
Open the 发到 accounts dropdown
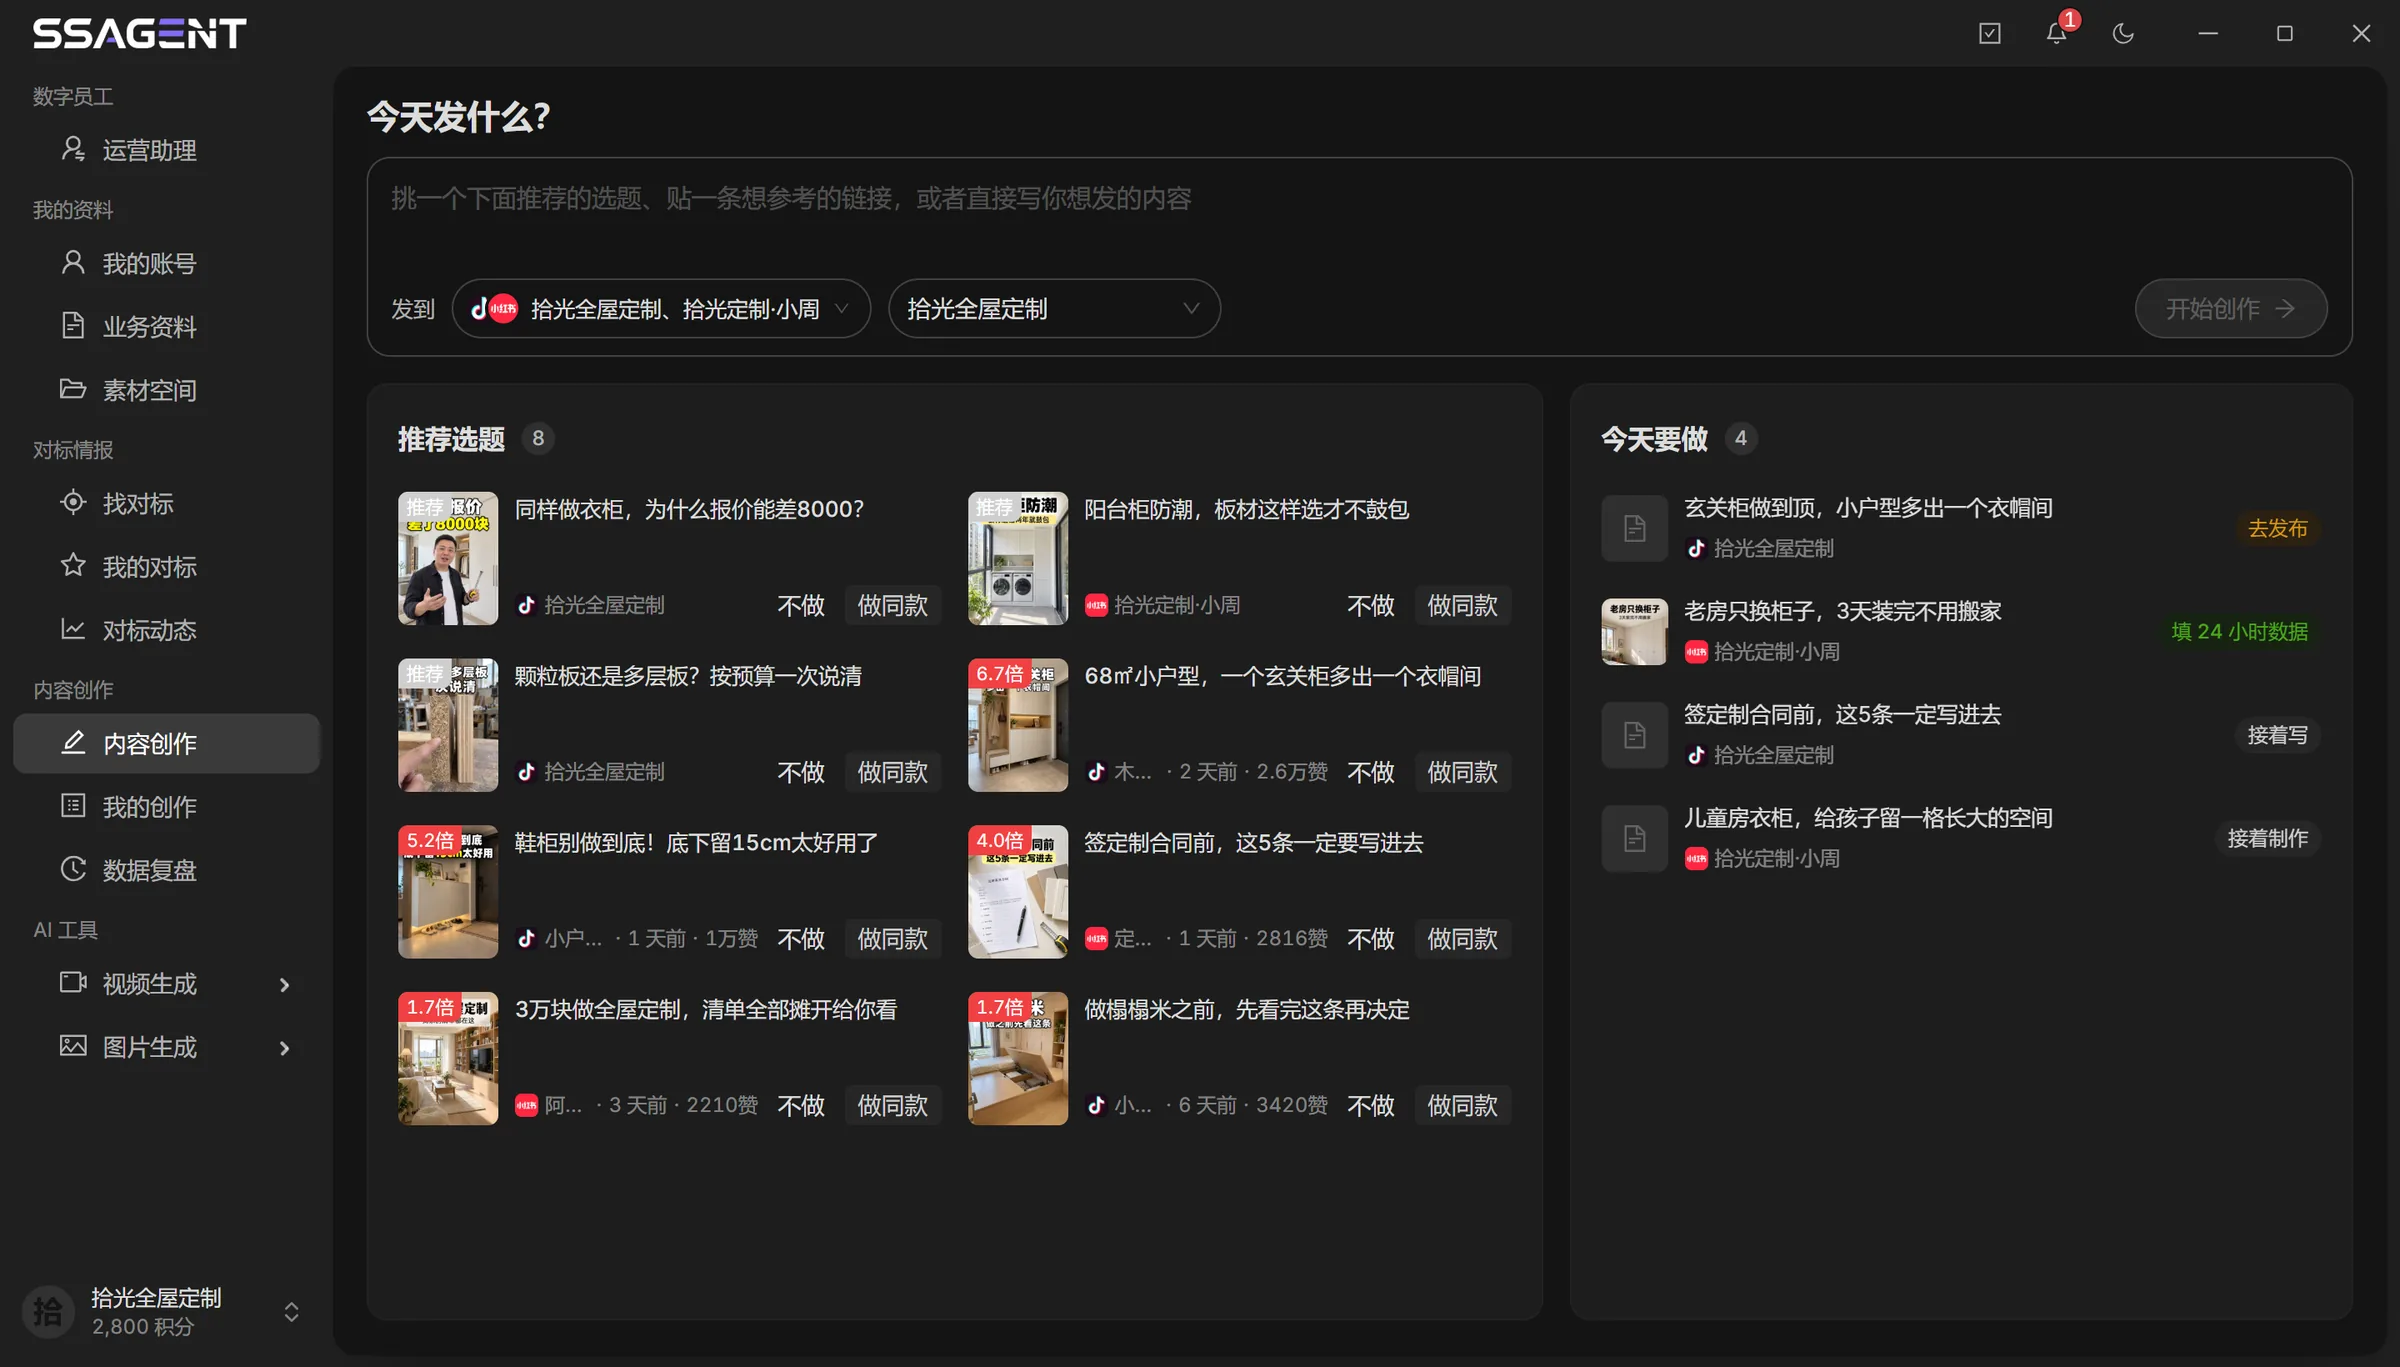(x=661, y=309)
